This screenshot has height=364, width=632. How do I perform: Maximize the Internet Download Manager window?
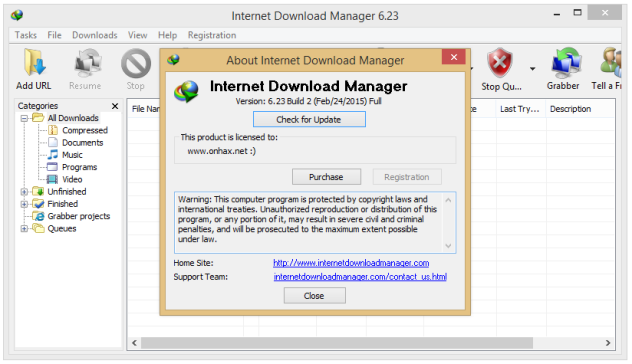click(578, 13)
